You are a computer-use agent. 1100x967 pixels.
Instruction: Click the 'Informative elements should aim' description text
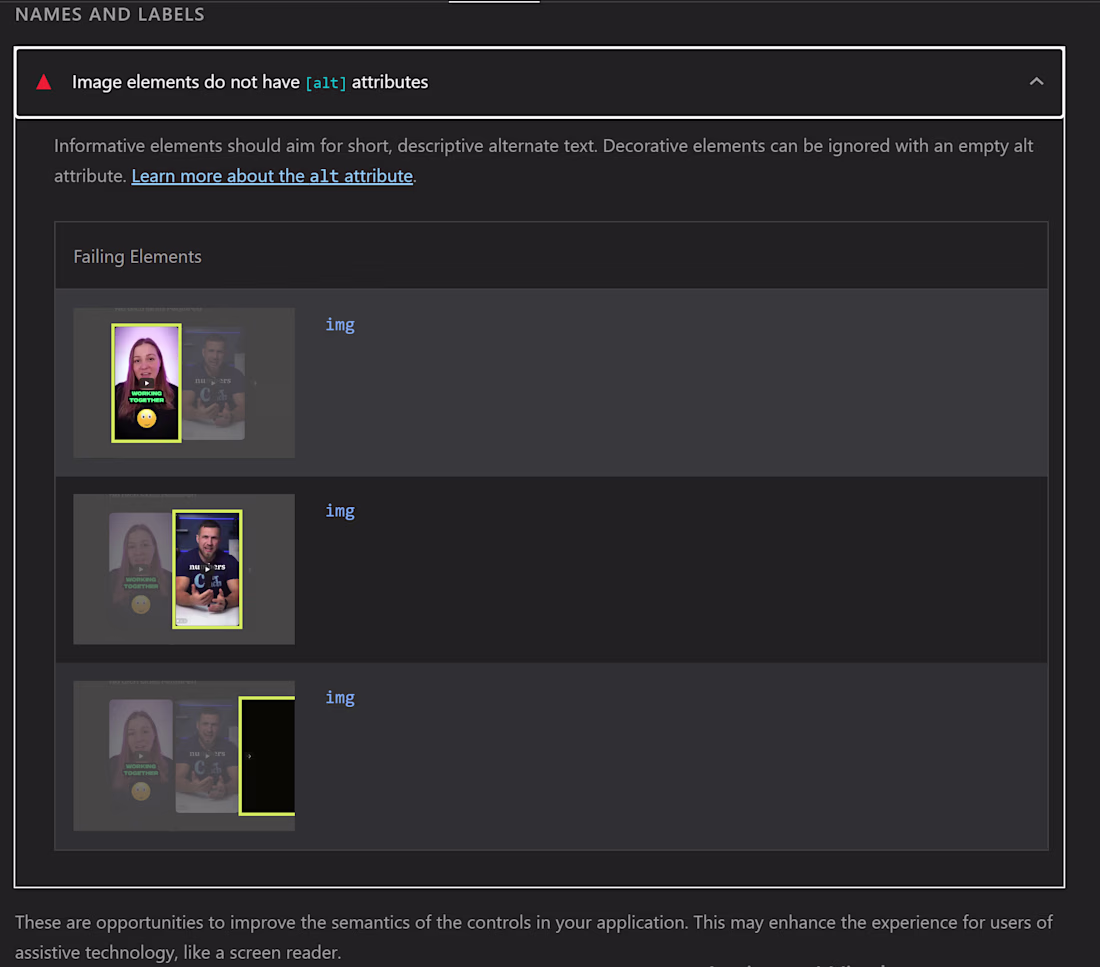[x=544, y=161]
